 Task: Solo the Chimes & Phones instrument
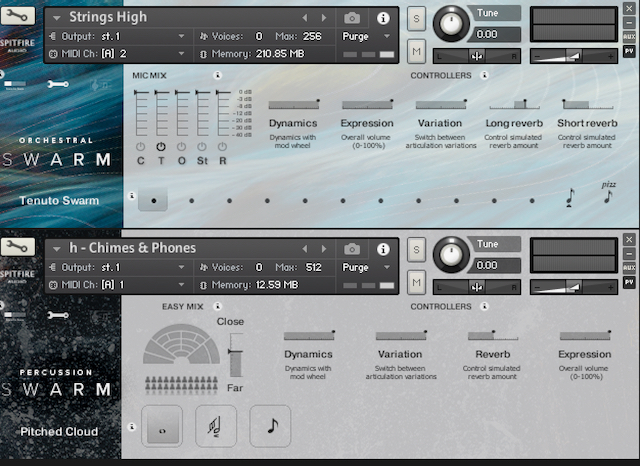click(x=416, y=250)
